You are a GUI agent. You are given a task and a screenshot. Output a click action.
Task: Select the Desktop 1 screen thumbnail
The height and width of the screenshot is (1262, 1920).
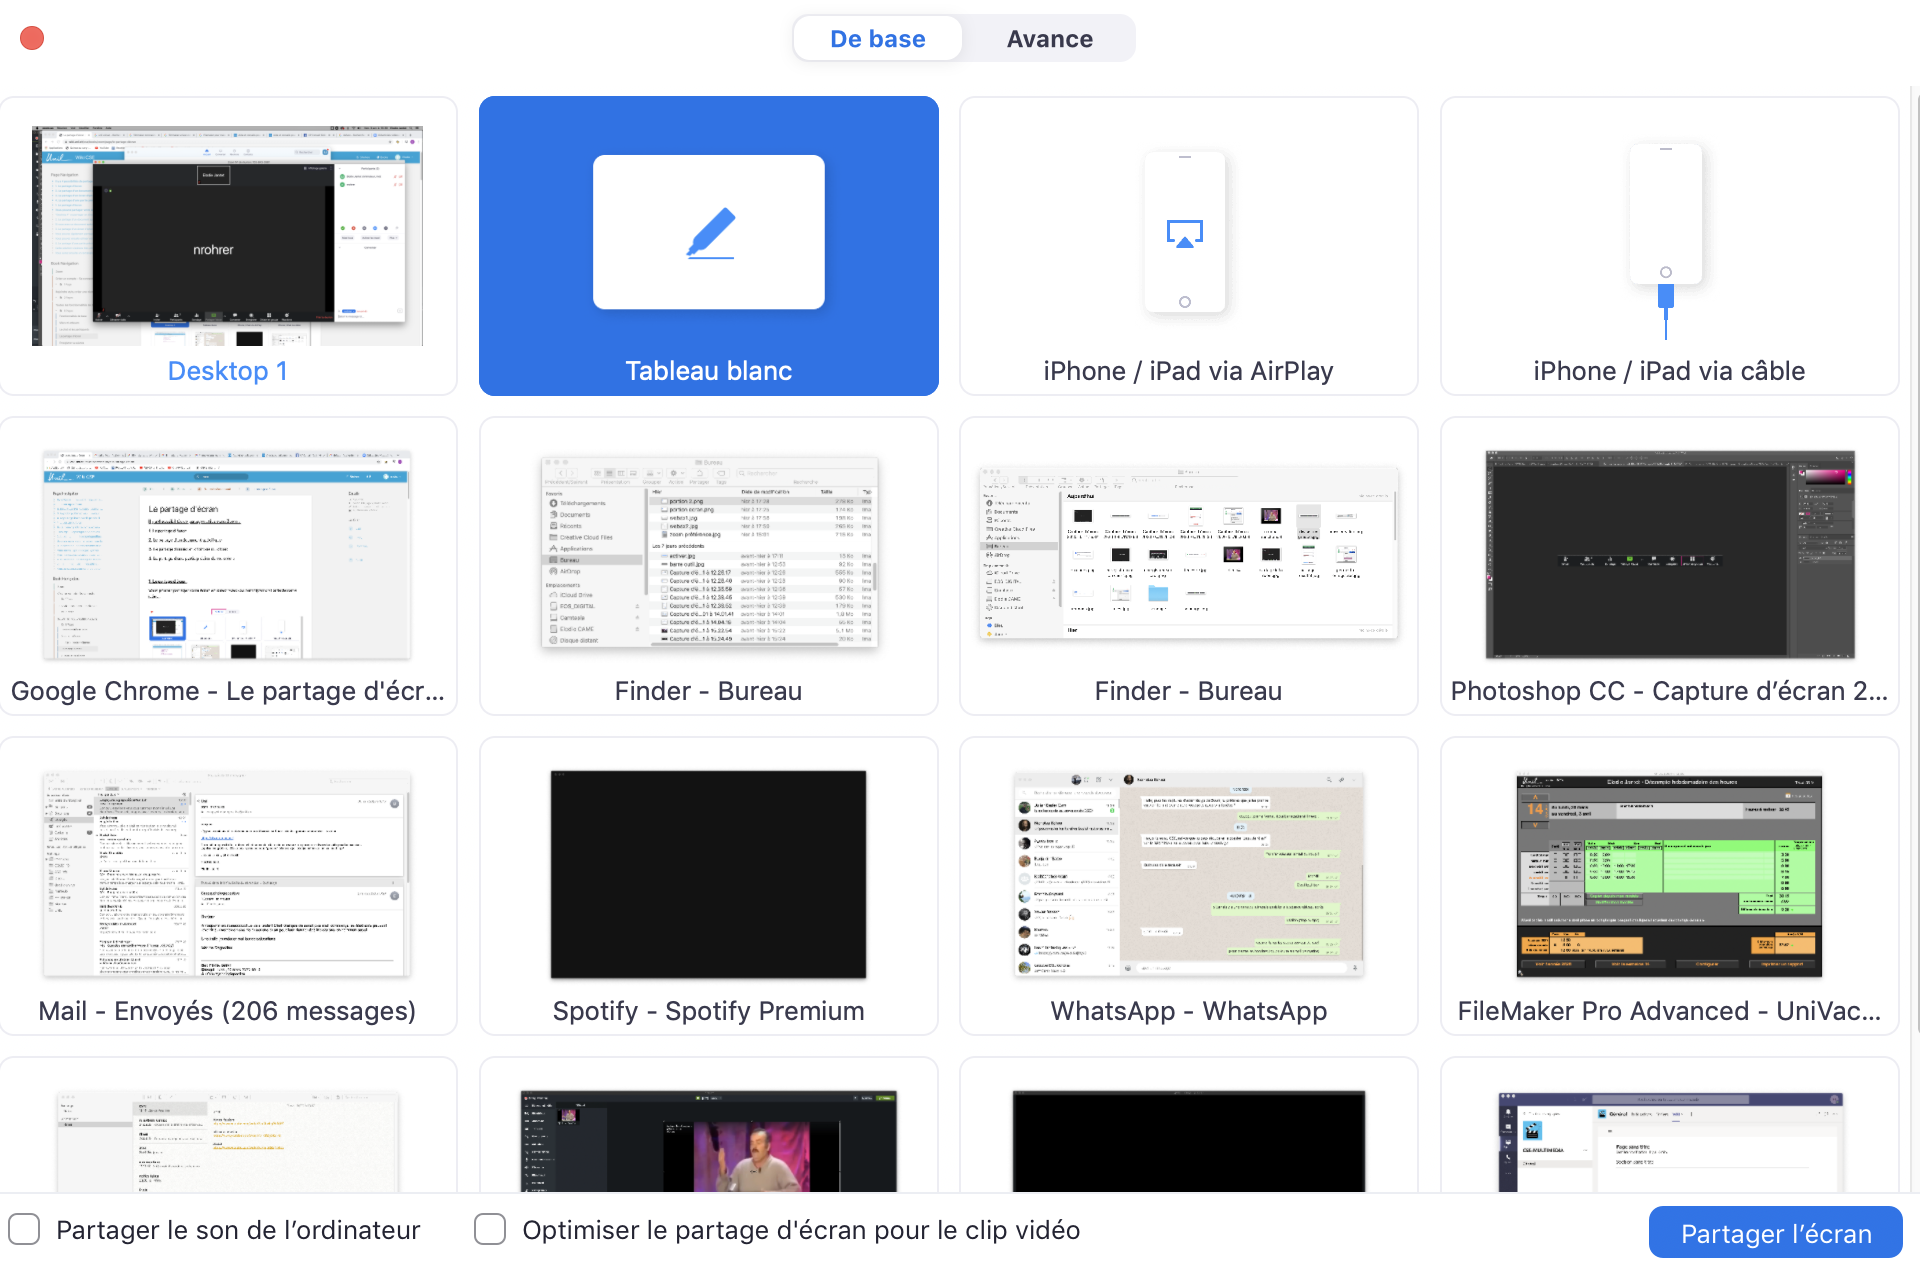point(228,236)
